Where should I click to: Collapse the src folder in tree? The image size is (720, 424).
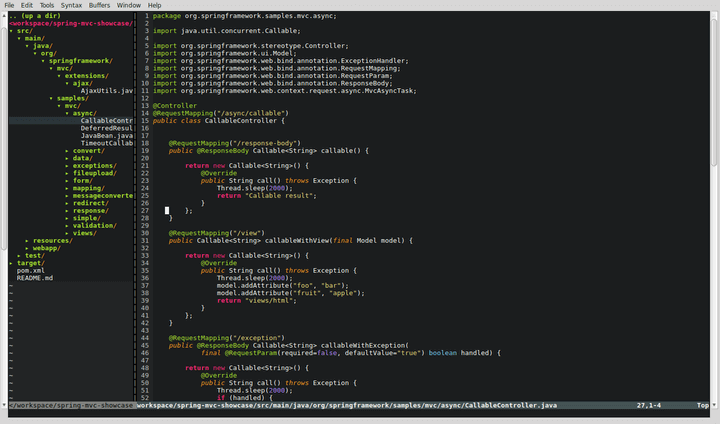tap(24, 31)
